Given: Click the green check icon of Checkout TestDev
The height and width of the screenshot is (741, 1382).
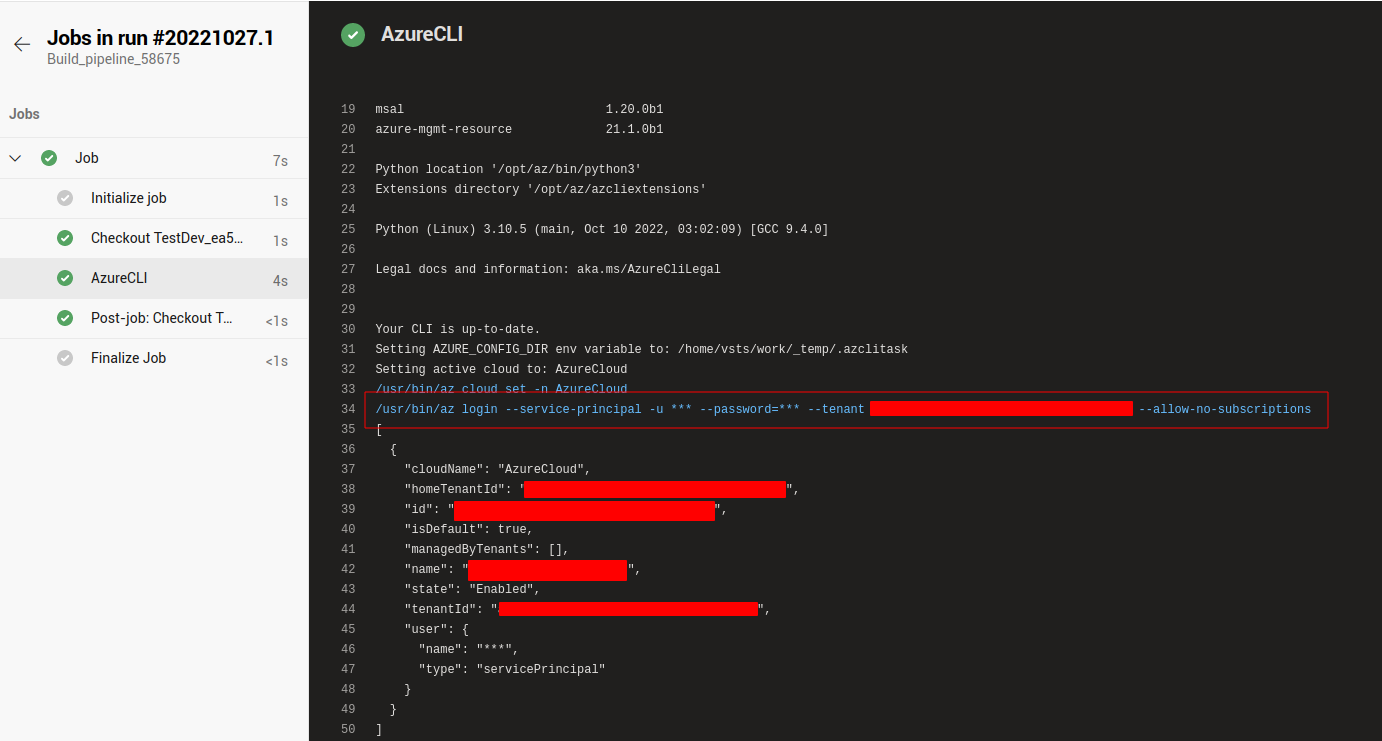Looking at the screenshot, I should pyautogui.click(x=65, y=238).
